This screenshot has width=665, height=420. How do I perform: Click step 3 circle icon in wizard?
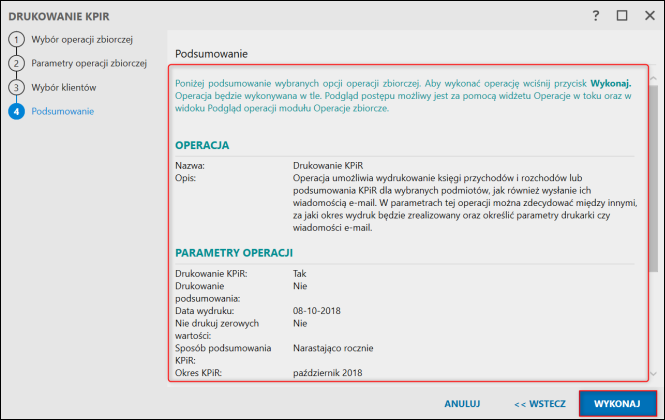16,87
